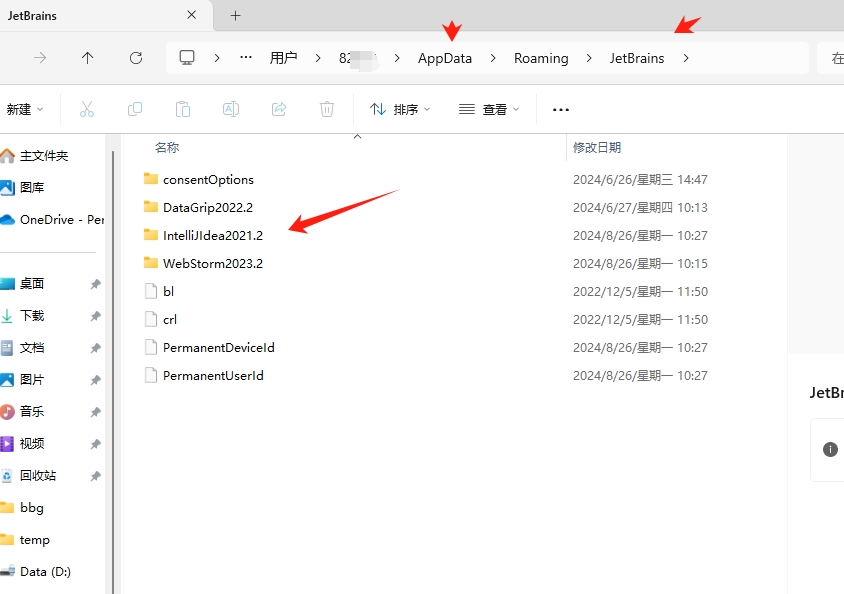Screen dimensions: 844x594
Task: Click the Delete trash bin icon
Action: (x=327, y=109)
